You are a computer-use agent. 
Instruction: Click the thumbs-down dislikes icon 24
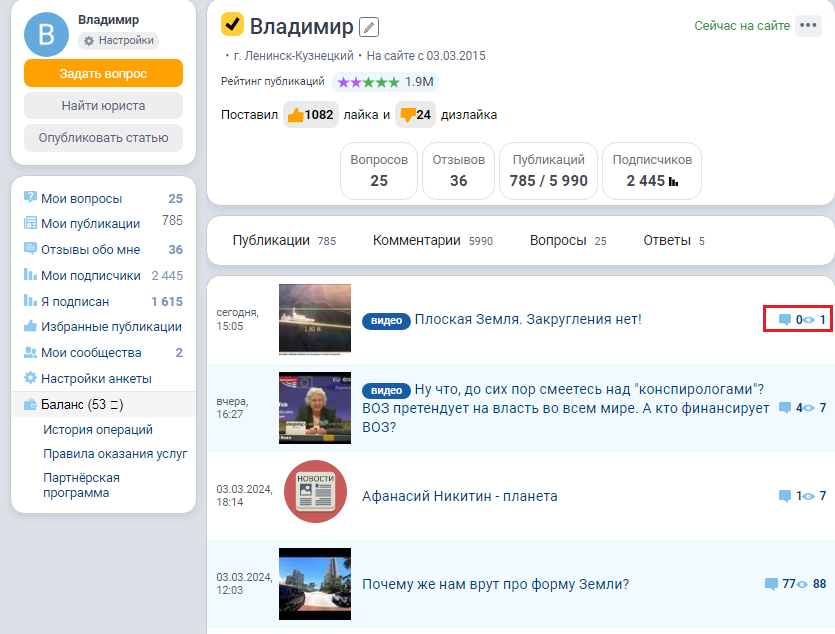click(407, 114)
